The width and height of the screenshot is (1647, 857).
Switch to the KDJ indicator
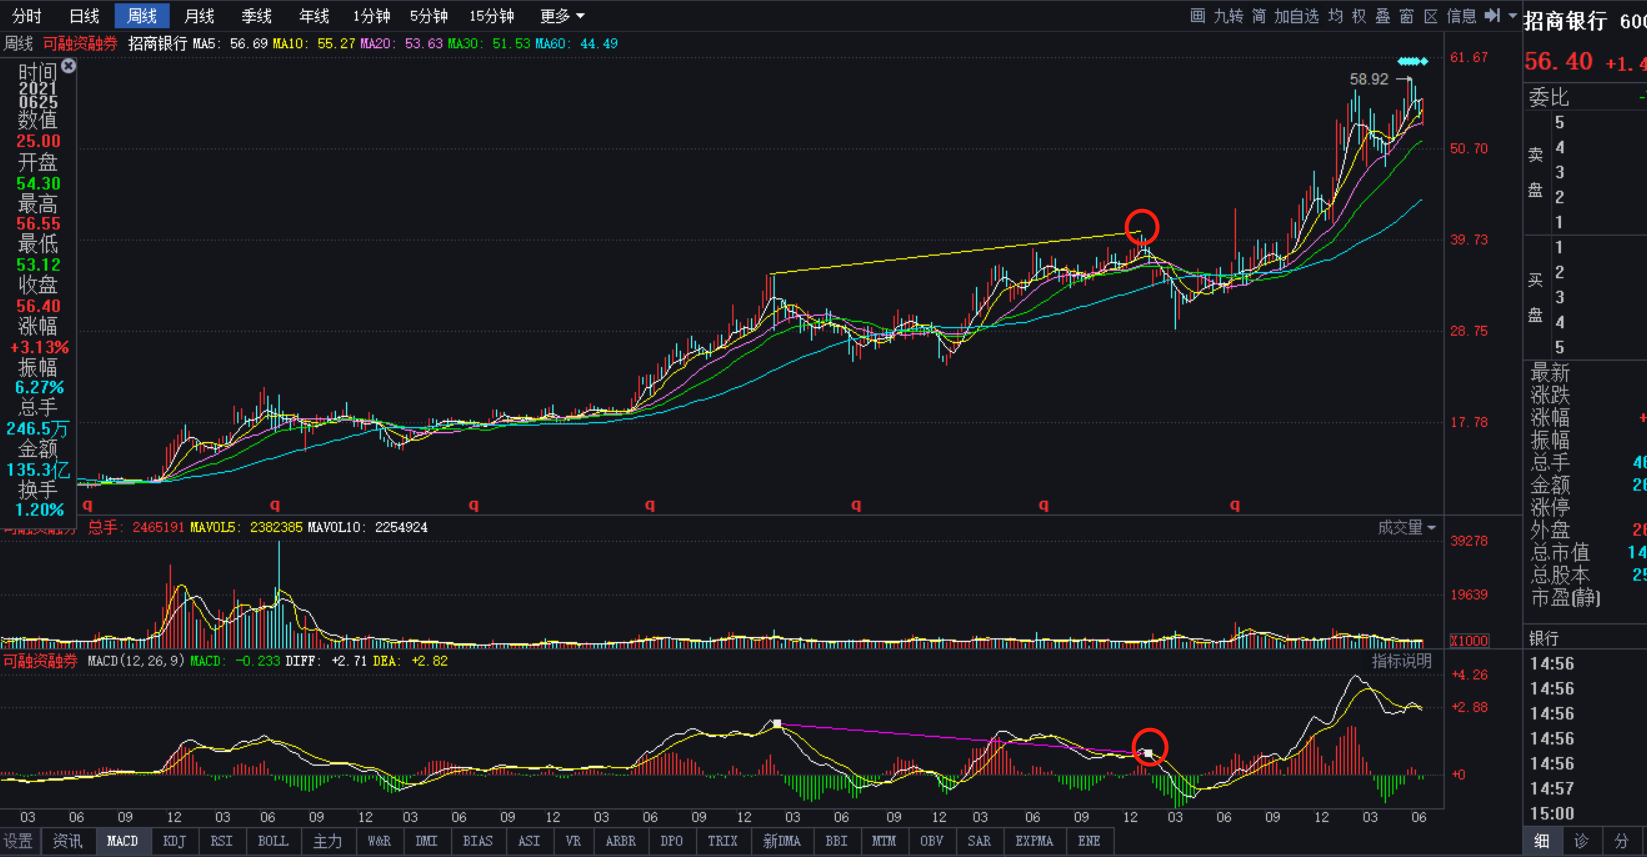174,841
